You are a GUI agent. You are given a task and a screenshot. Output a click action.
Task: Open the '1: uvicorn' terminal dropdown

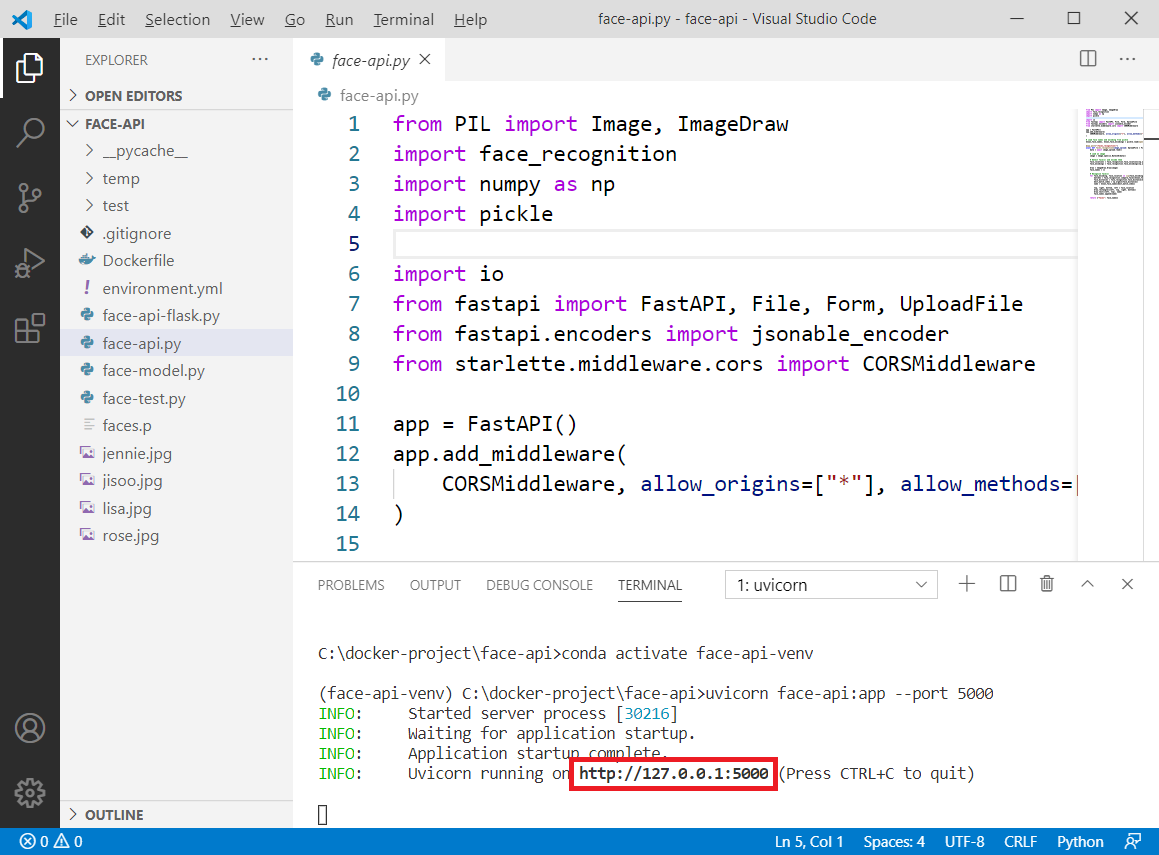[x=830, y=583]
